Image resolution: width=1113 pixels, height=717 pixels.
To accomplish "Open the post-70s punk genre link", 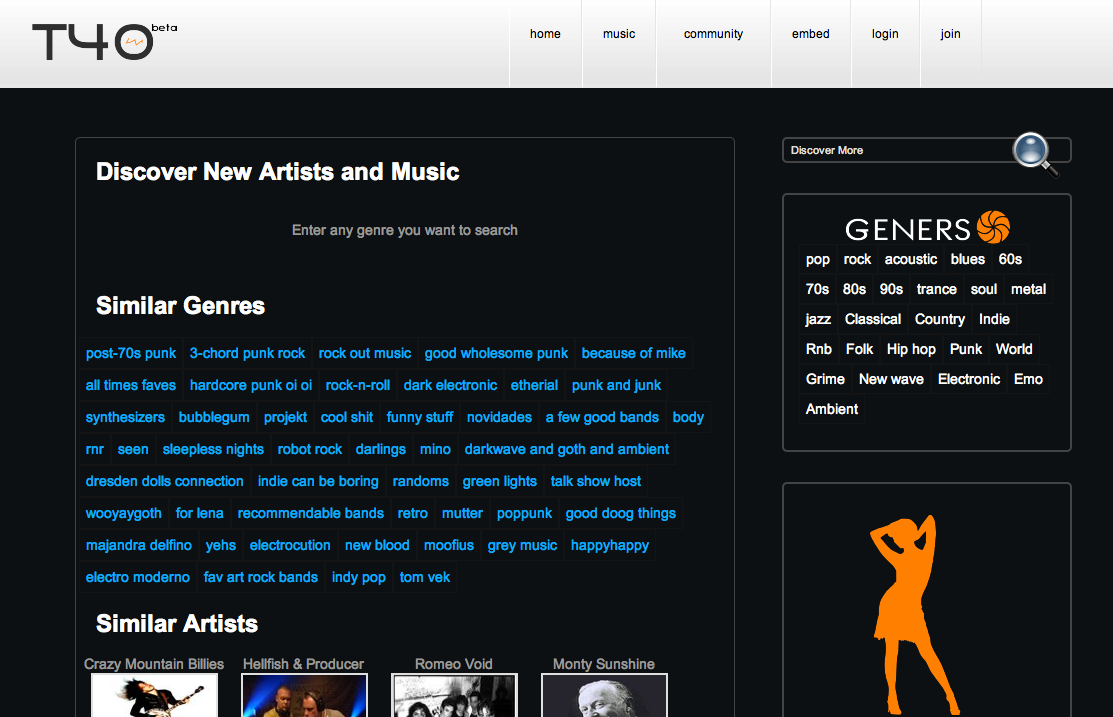I will [131, 353].
